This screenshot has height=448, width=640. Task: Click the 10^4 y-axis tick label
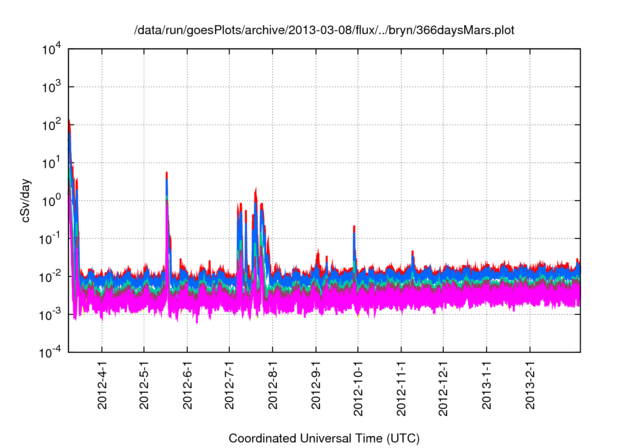51,50
